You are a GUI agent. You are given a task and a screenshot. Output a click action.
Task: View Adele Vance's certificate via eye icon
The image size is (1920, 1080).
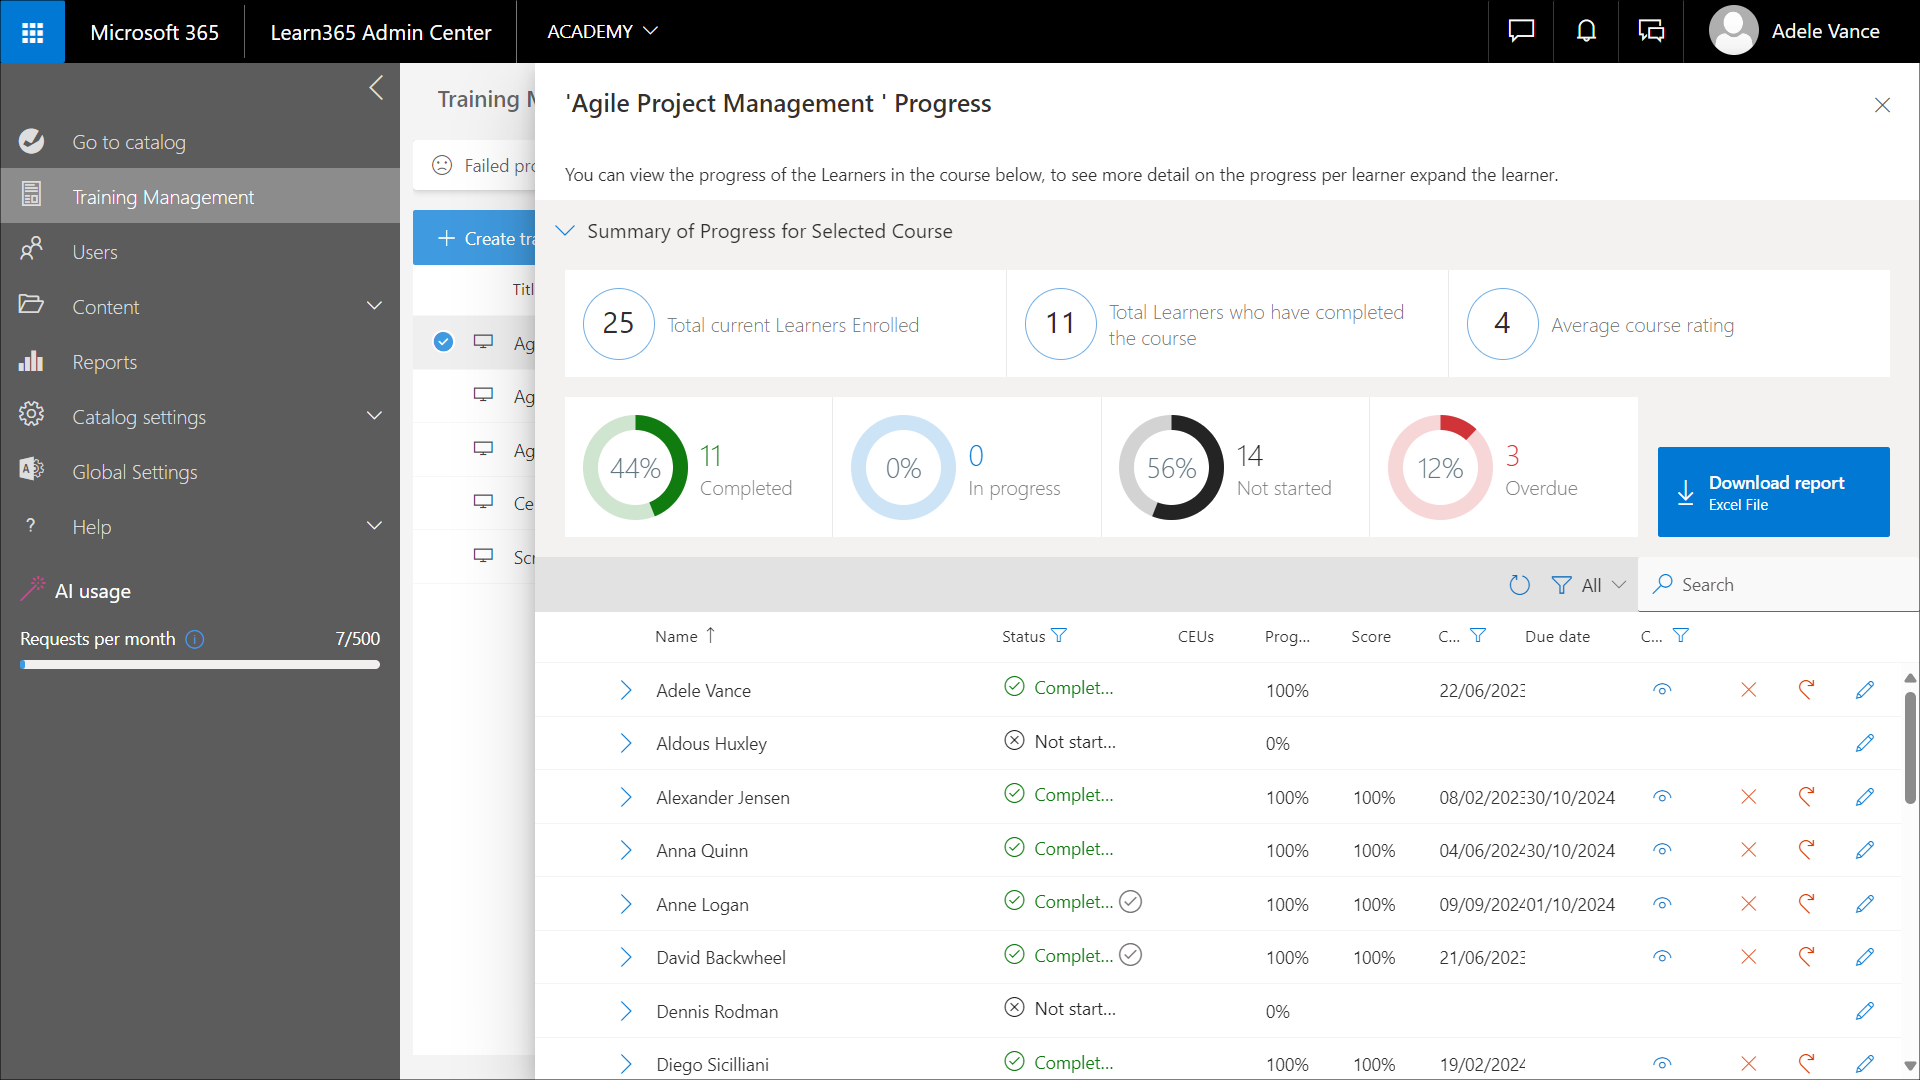(x=1662, y=690)
